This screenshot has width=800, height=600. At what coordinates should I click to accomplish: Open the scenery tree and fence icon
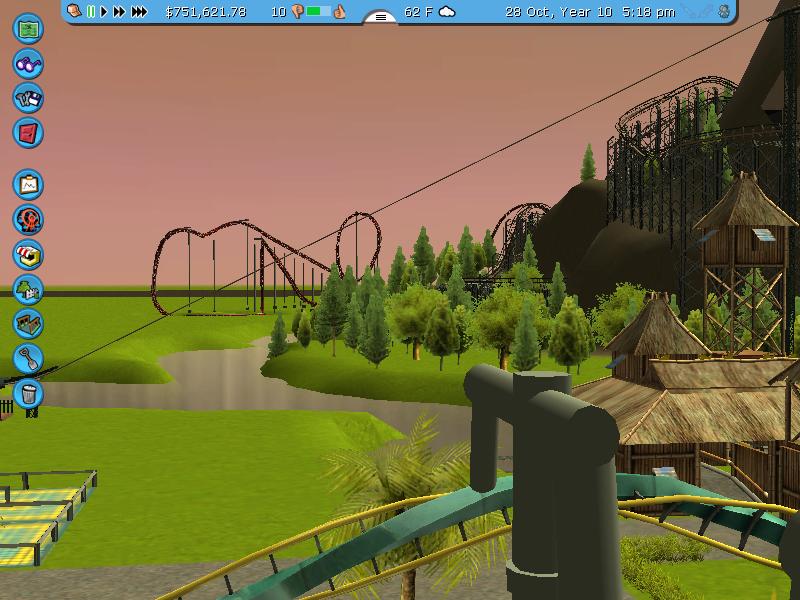[28, 289]
